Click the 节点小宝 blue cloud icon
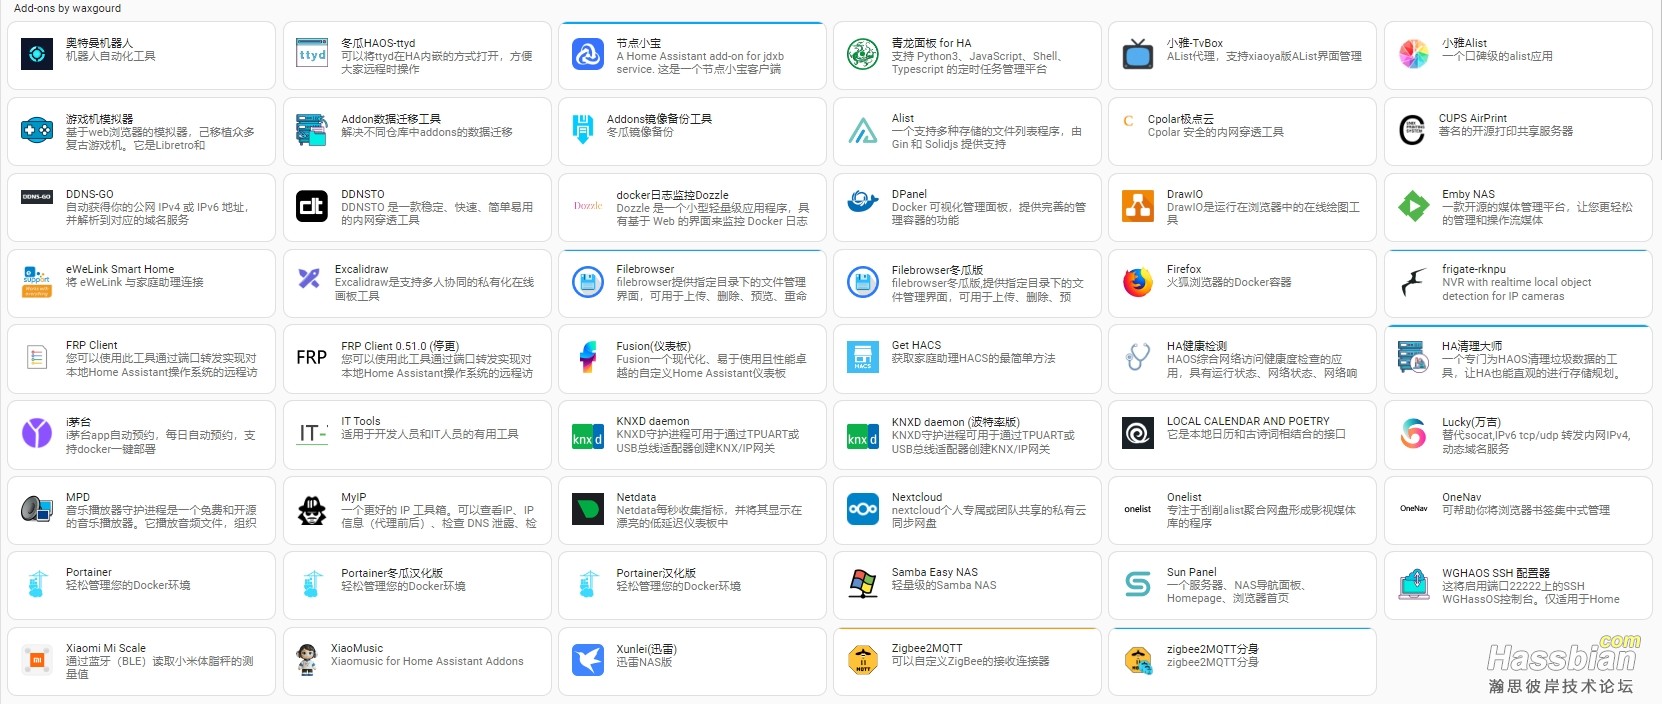1662x704 pixels. coord(588,54)
